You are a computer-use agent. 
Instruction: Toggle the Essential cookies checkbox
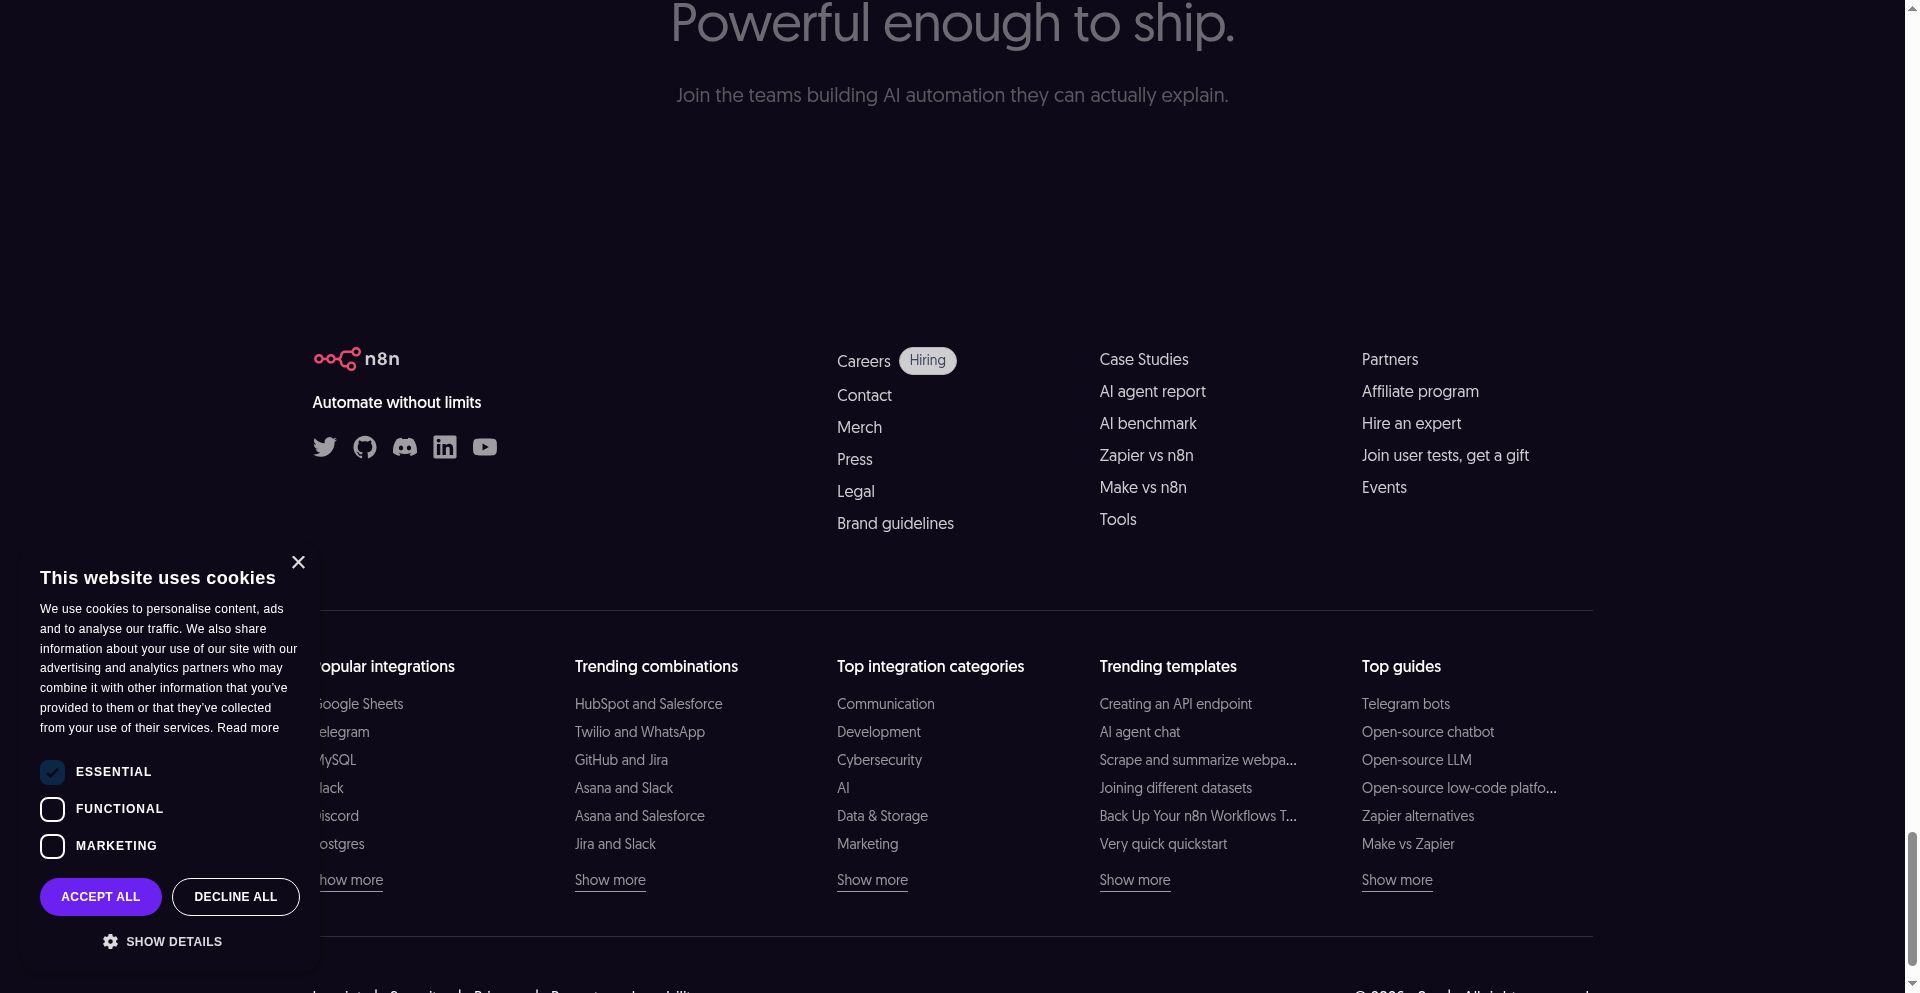coord(52,772)
